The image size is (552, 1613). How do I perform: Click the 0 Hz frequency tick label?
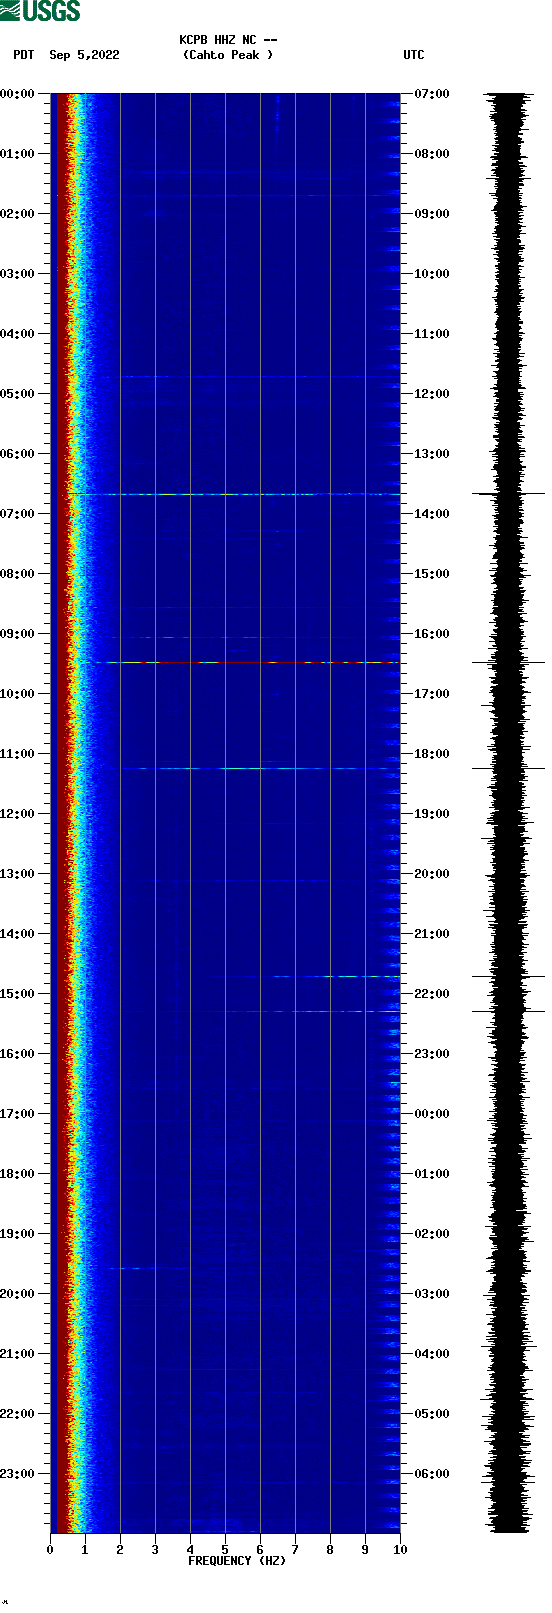tap(50, 1550)
